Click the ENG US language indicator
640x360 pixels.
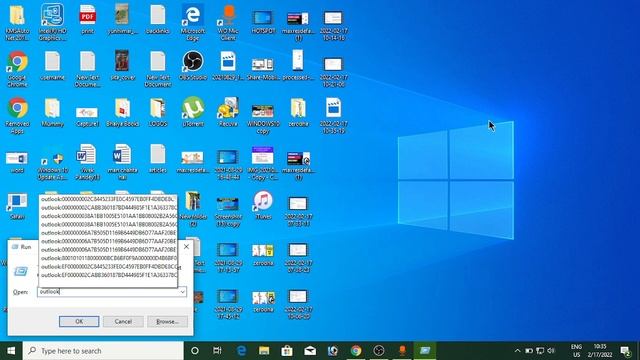click(576, 351)
